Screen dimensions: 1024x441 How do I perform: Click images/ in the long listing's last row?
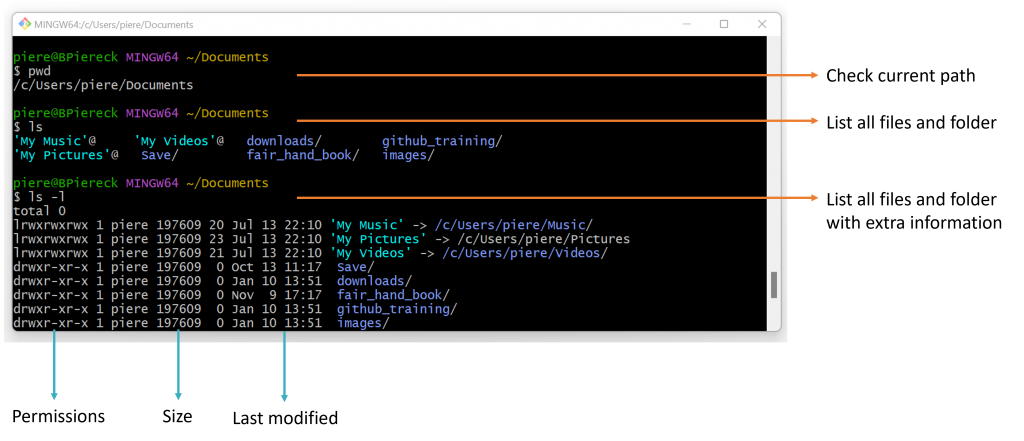[x=363, y=324]
